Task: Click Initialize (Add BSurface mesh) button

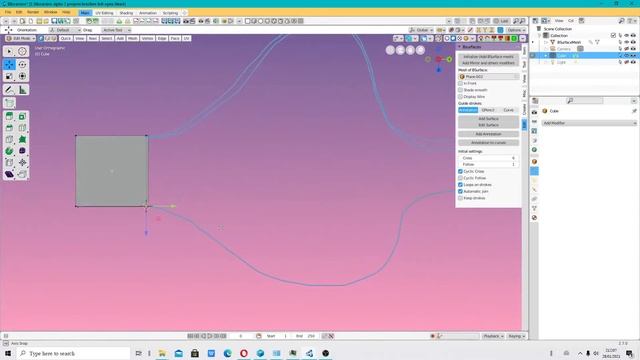Action: click(488, 57)
